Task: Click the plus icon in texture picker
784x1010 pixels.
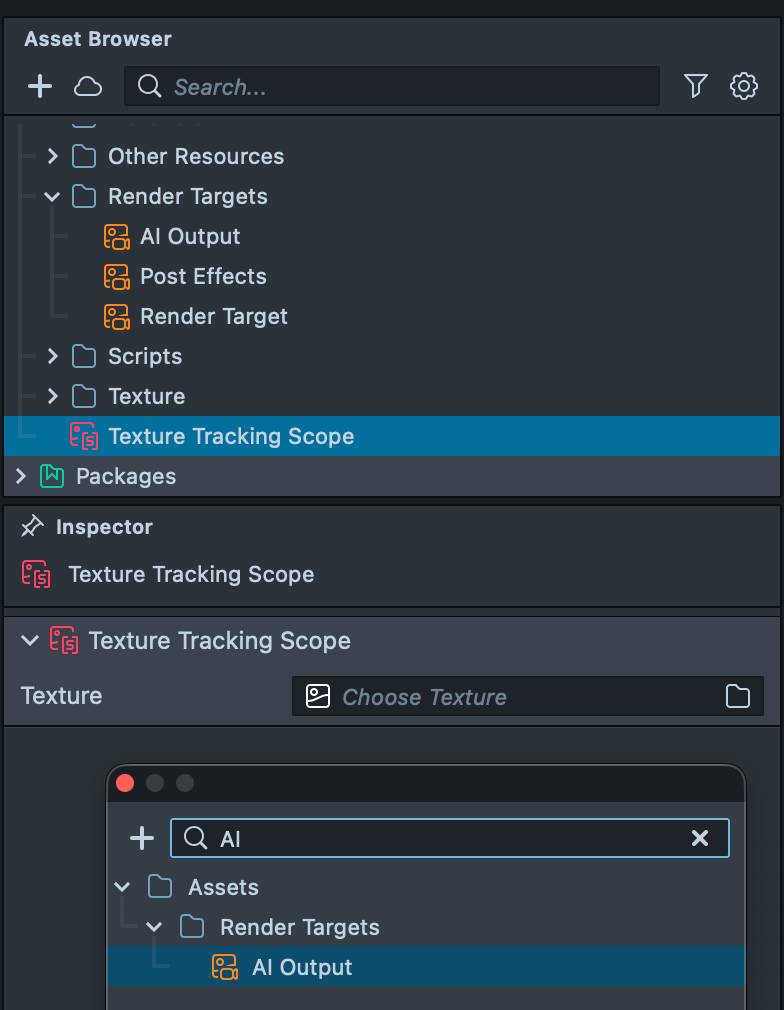Action: pyautogui.click(x=142, y=838)
